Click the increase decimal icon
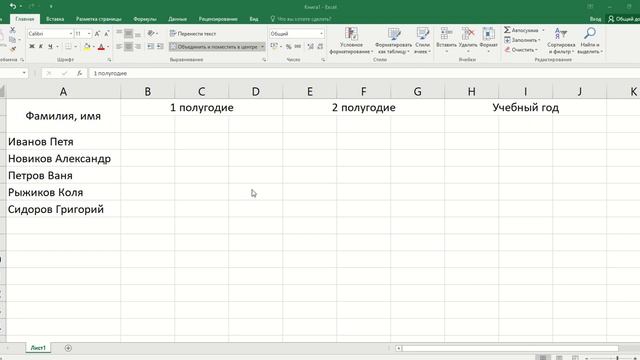 tap(311, 47)
